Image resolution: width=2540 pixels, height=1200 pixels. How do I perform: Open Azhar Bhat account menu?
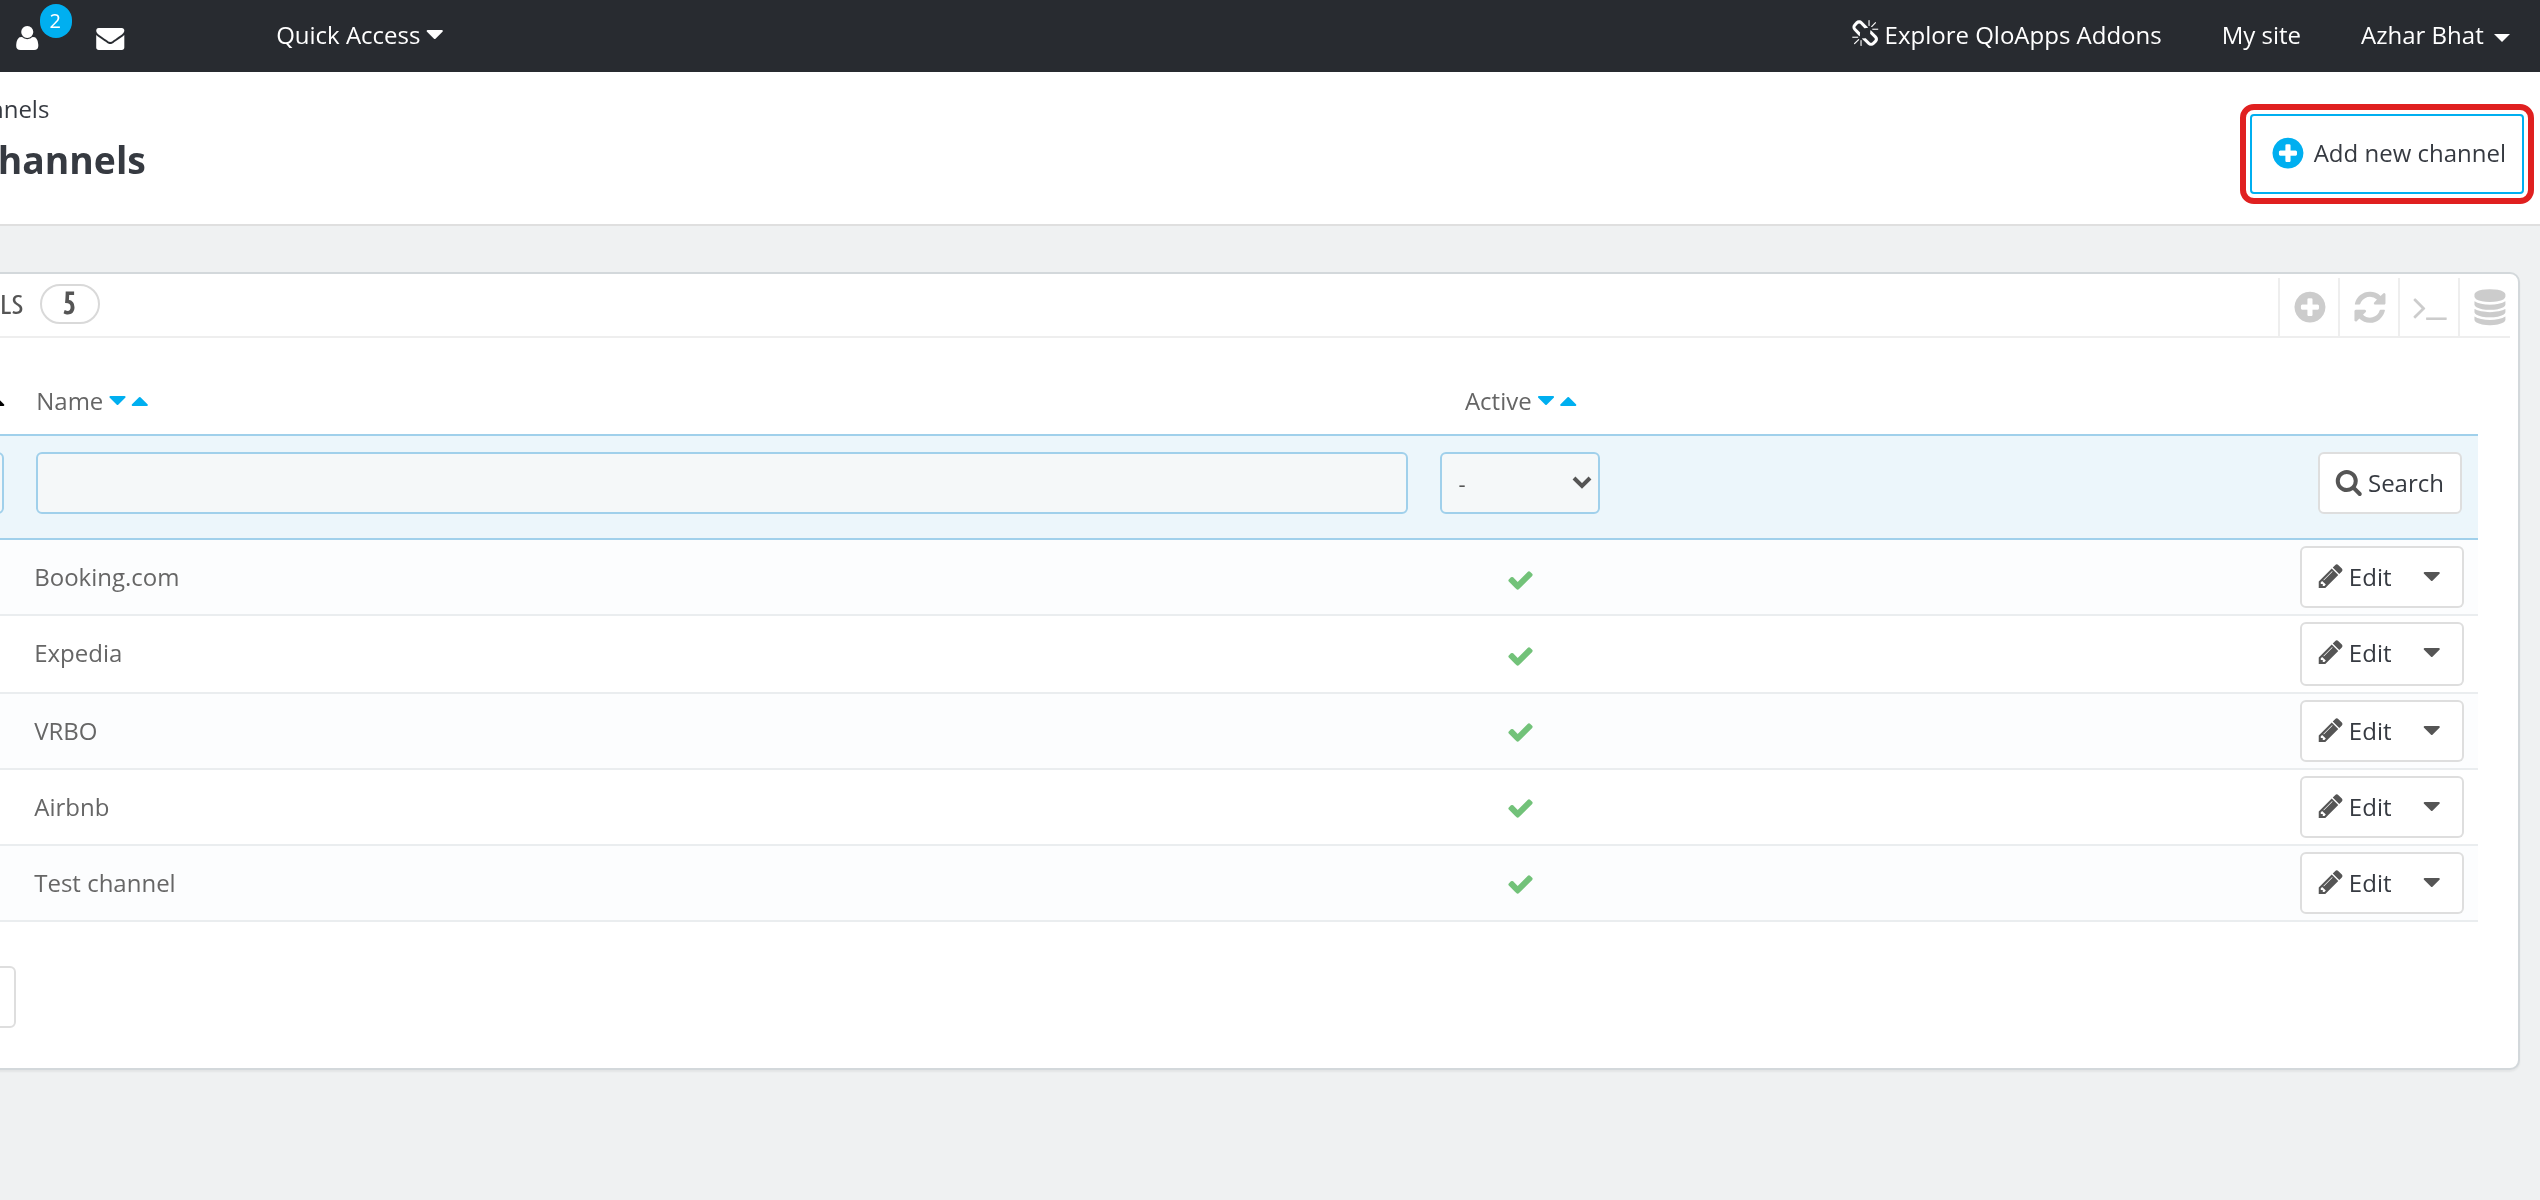[2434, 36]
